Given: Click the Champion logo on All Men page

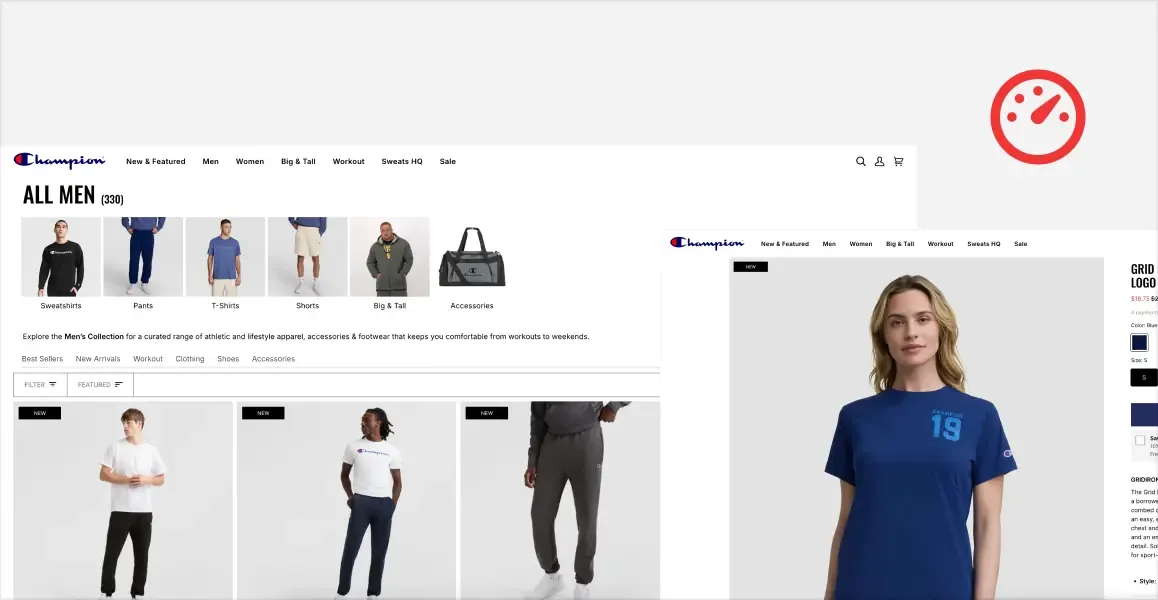Looking at the screenshot, I should click(x=59, y=160).
